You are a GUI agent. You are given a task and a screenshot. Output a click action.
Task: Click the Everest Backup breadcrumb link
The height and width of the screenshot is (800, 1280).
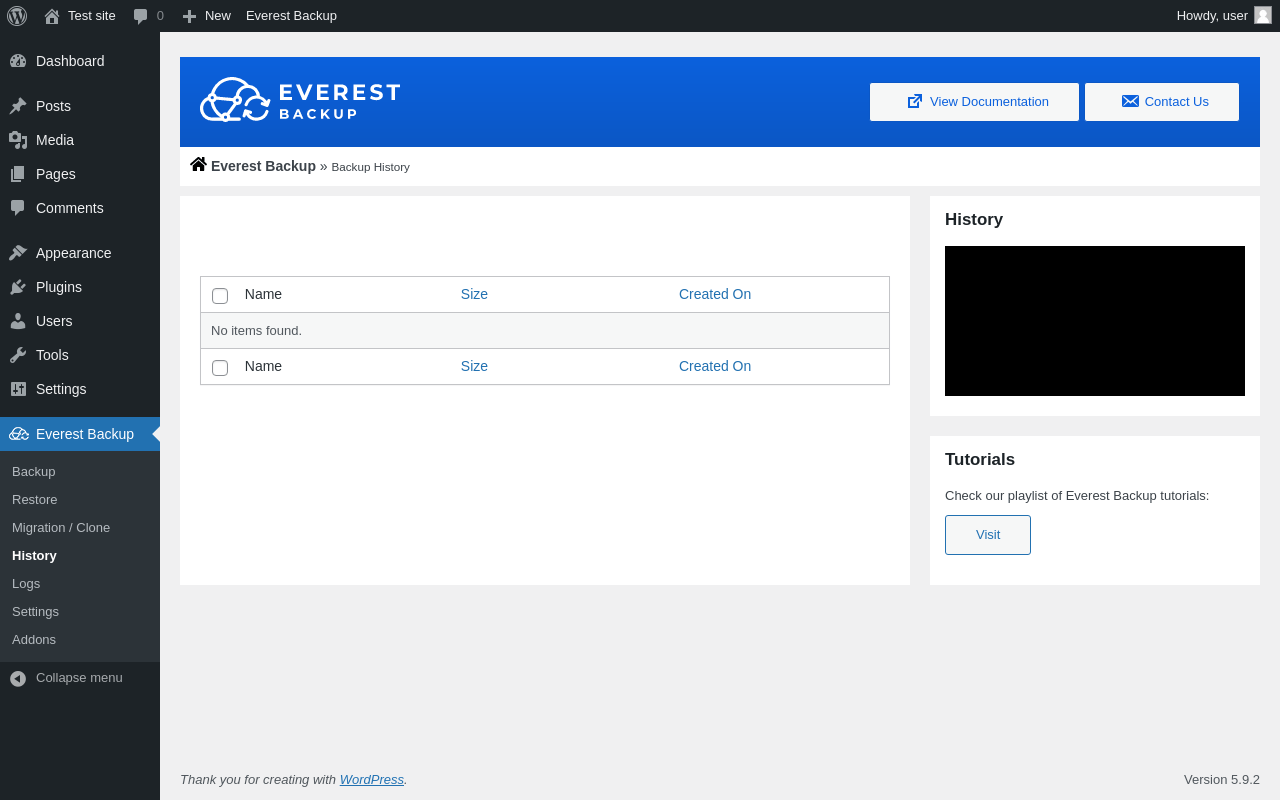tap(263, 166)
